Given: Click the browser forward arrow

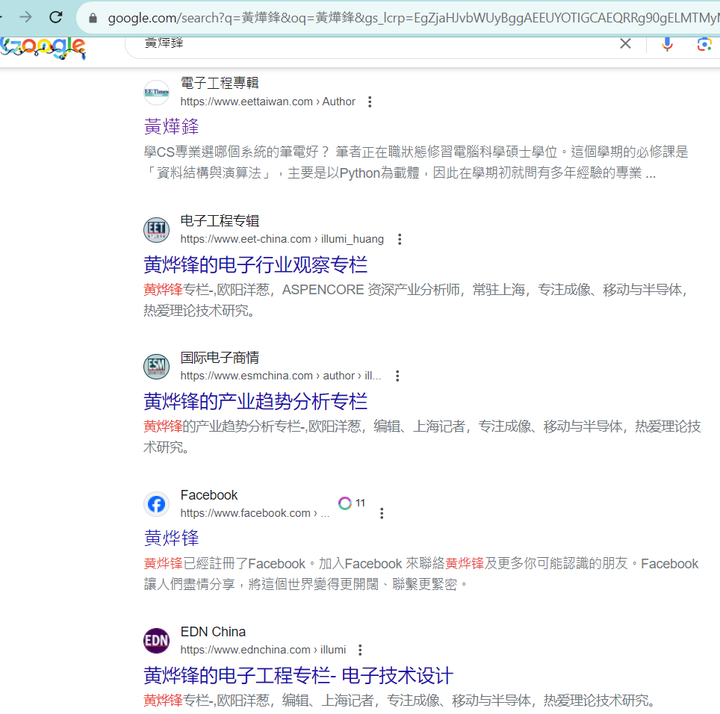Looking at the screenshot, I should coord(26,17).
